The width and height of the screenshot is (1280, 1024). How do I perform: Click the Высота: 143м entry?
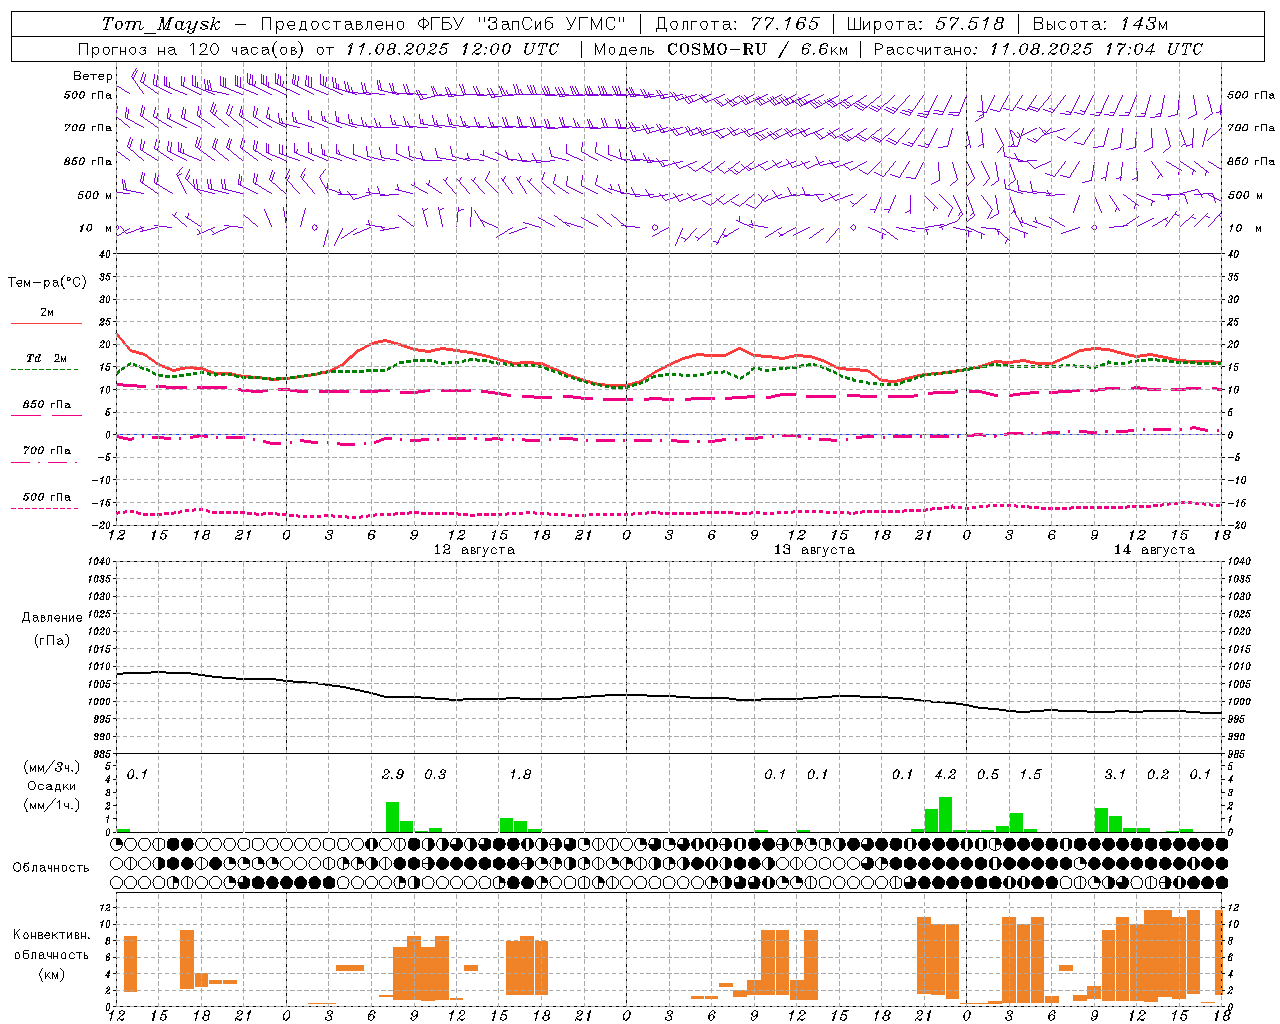[1100, 24]
